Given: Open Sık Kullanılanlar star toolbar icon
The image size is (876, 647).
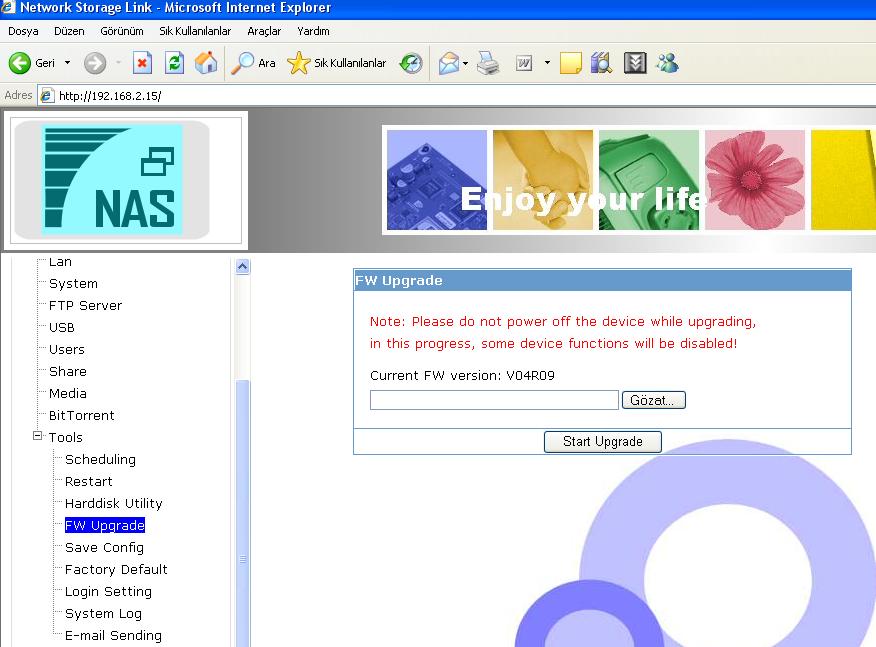Looking at the screenshot, I should tap(298, 63).
